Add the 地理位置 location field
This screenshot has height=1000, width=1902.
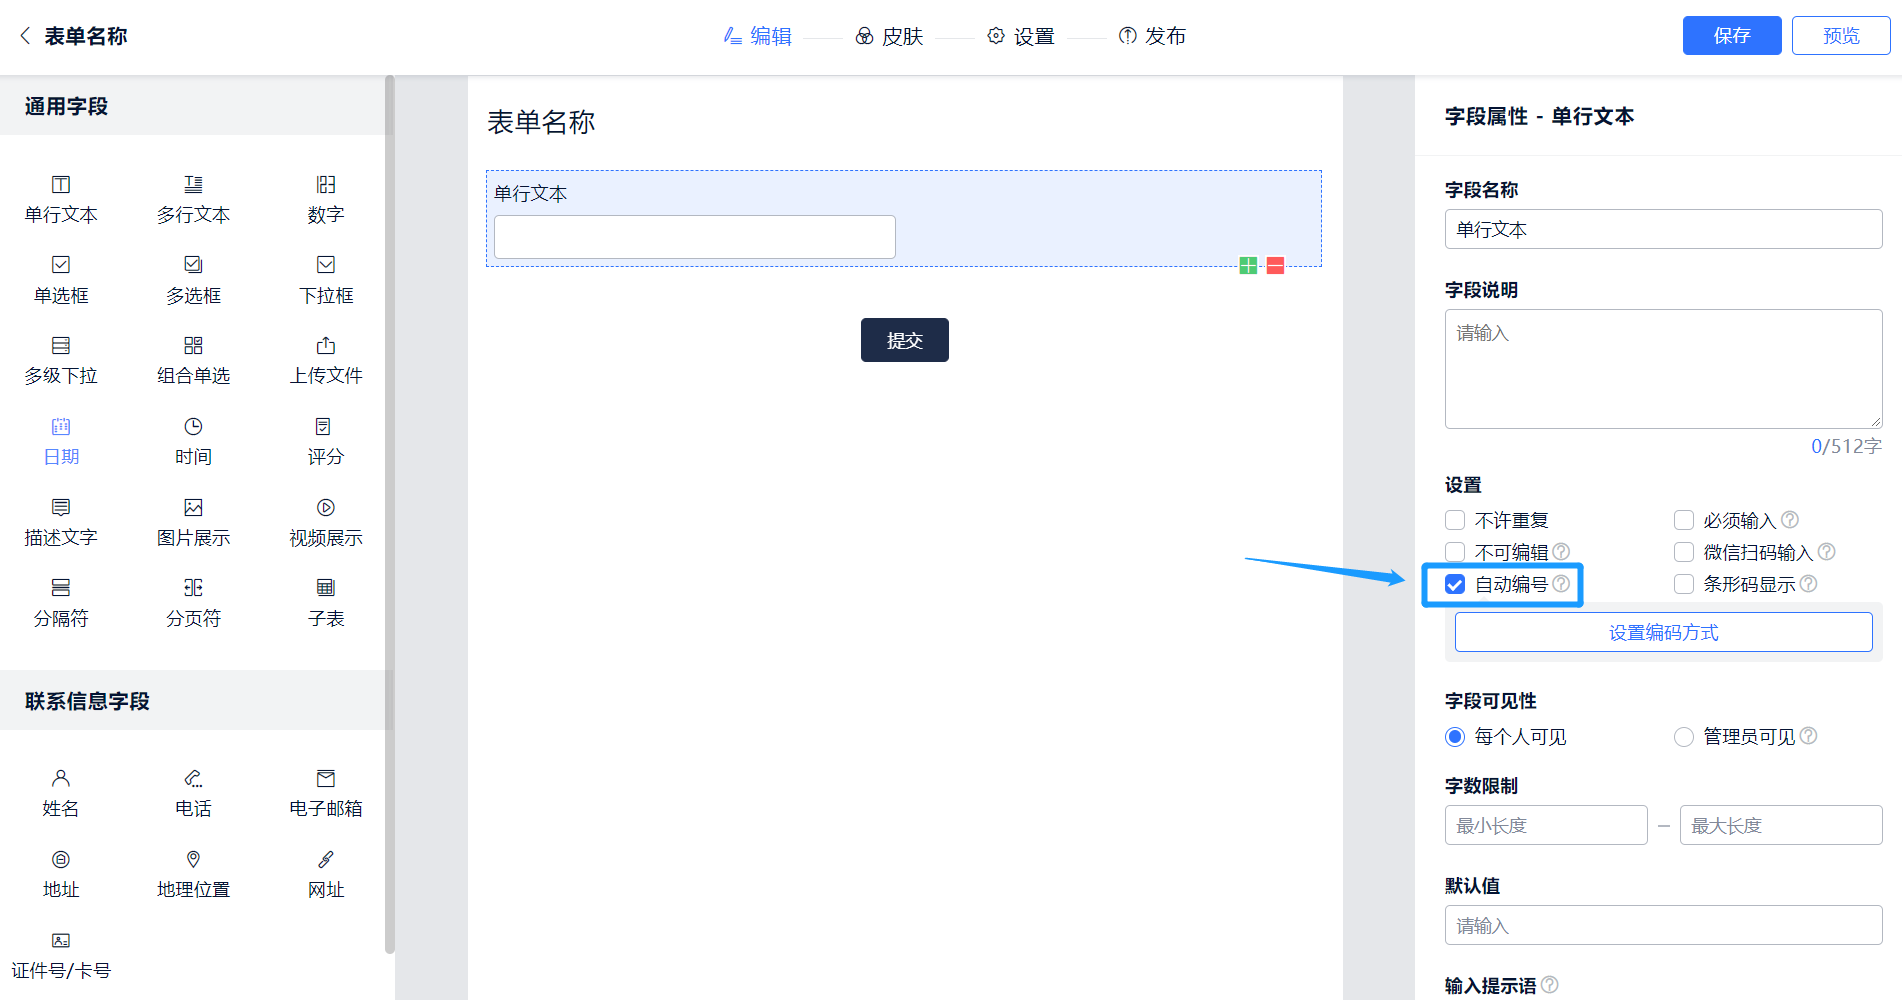(x=193, y=873)
